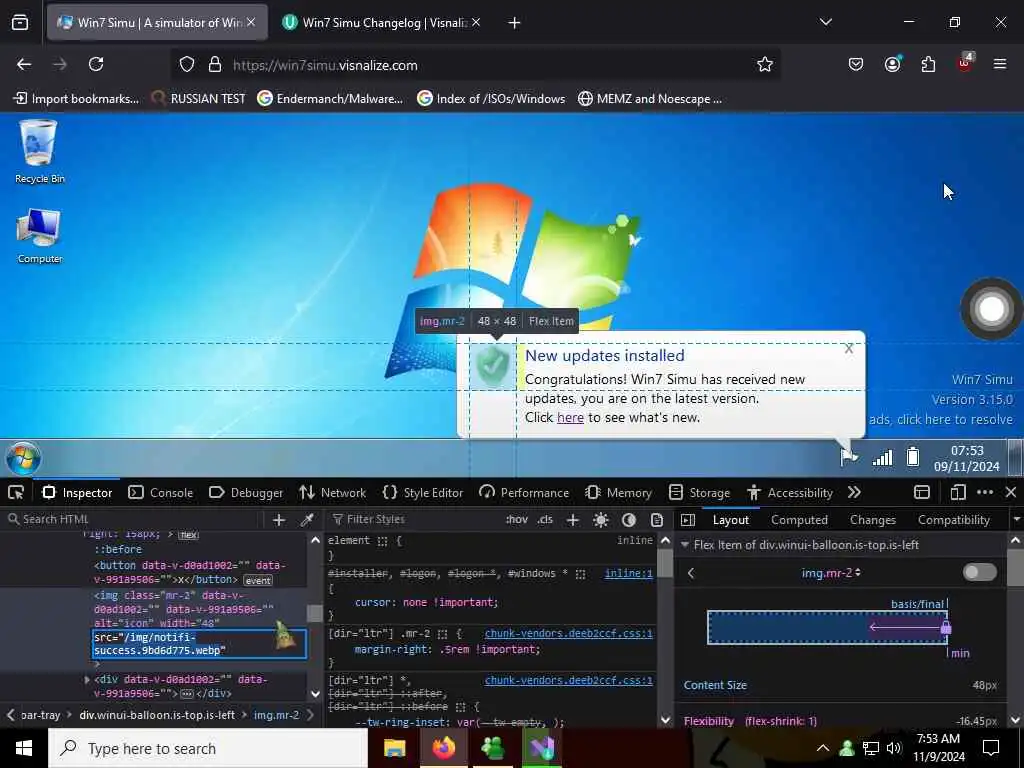This screenshot has width=1024, height=768.
Task: Follow the 'here' link in the balloon
Action: (x=570, y=417)
